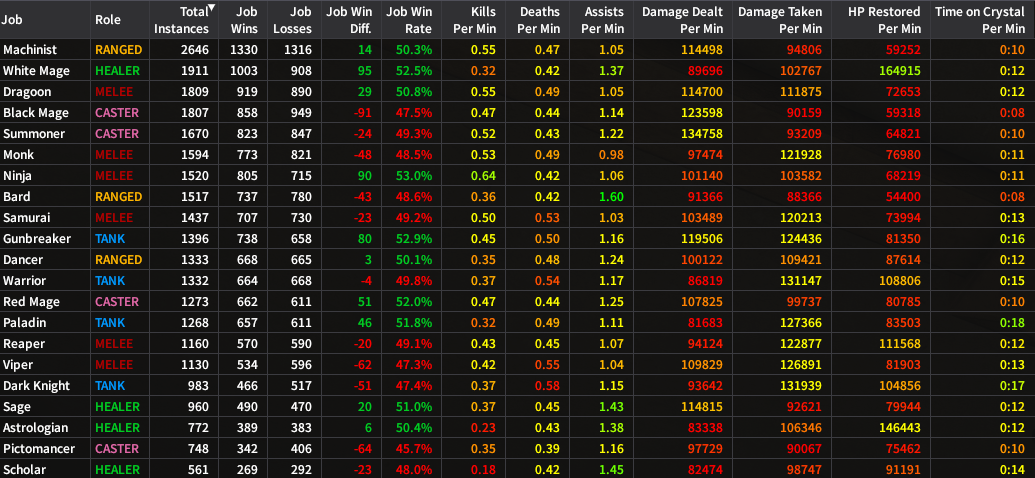
Task: Sort by Time on Crystal Per Min header
Action: coord(980,20)
